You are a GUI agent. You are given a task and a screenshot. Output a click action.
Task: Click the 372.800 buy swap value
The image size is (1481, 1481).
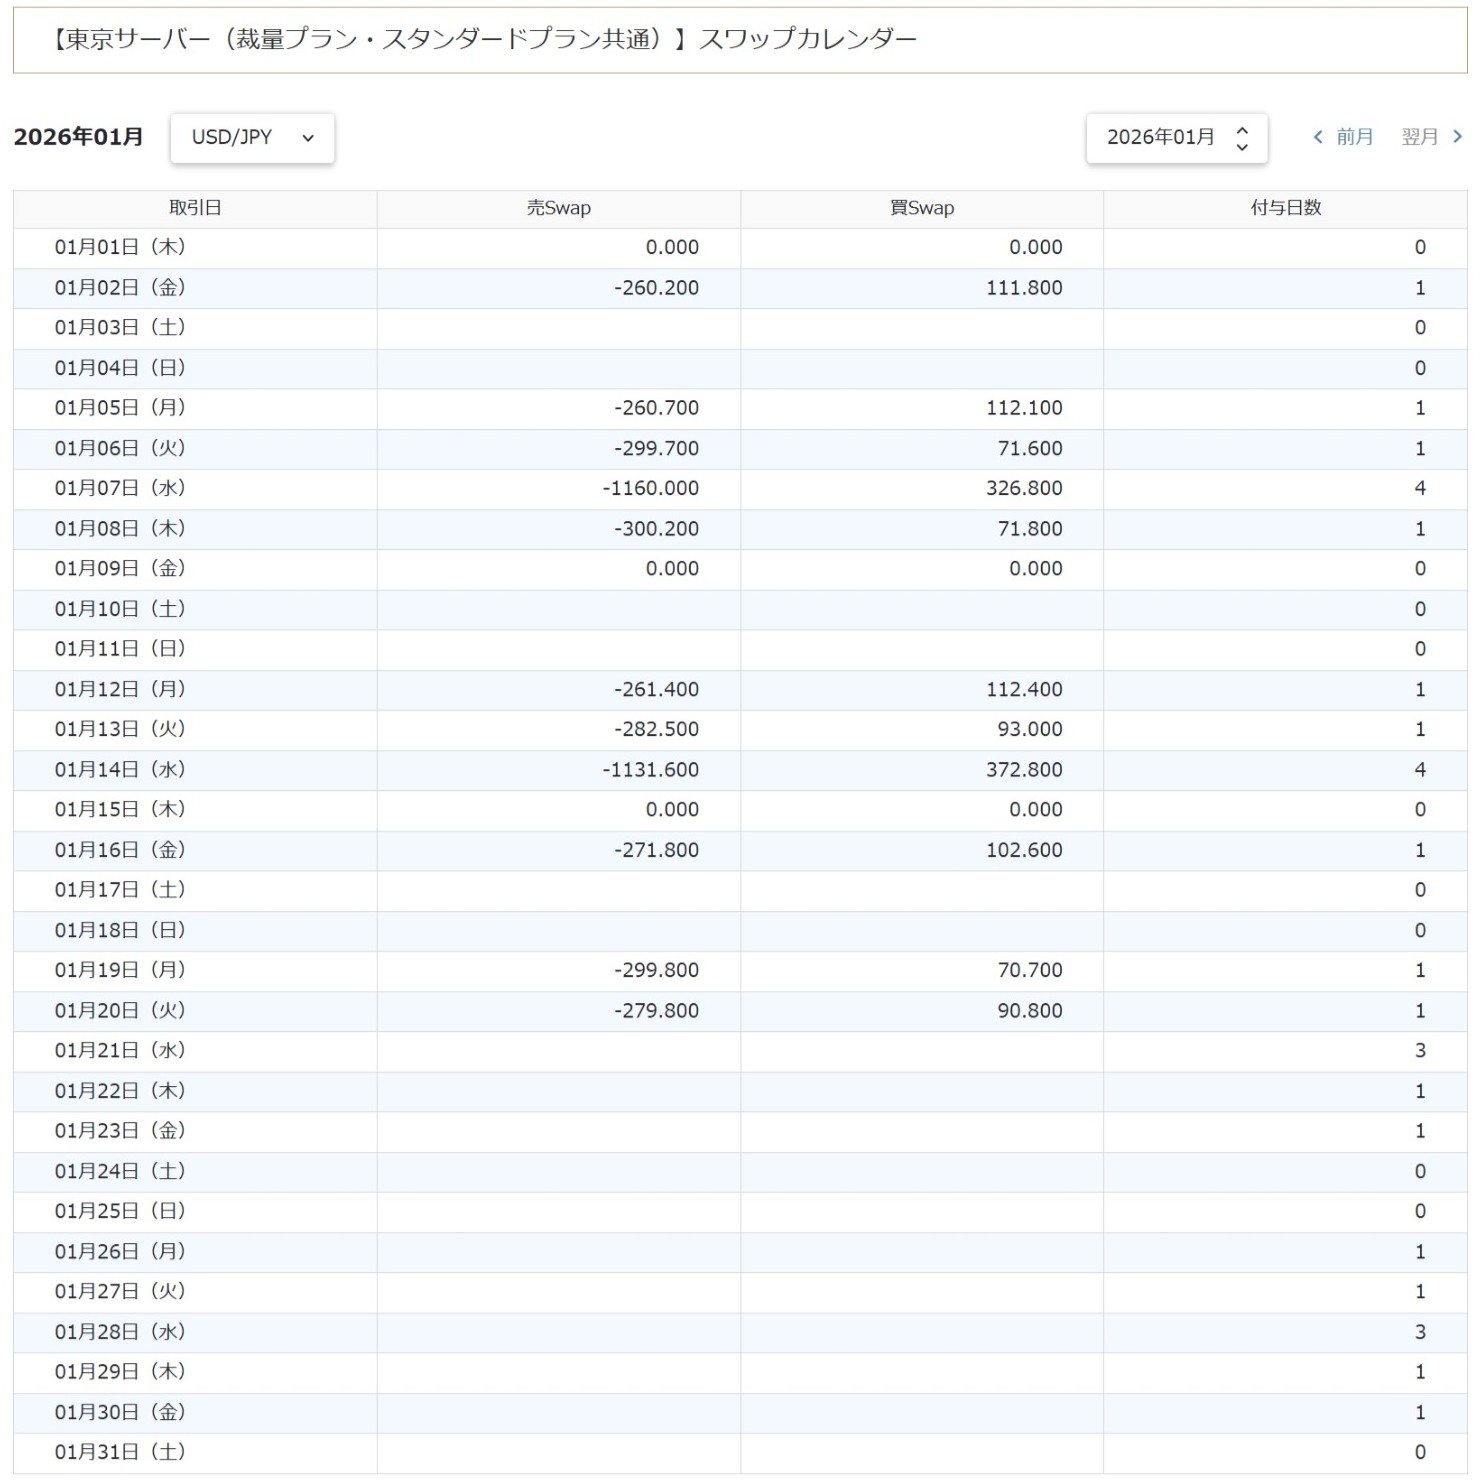[x=1024, y=770]
